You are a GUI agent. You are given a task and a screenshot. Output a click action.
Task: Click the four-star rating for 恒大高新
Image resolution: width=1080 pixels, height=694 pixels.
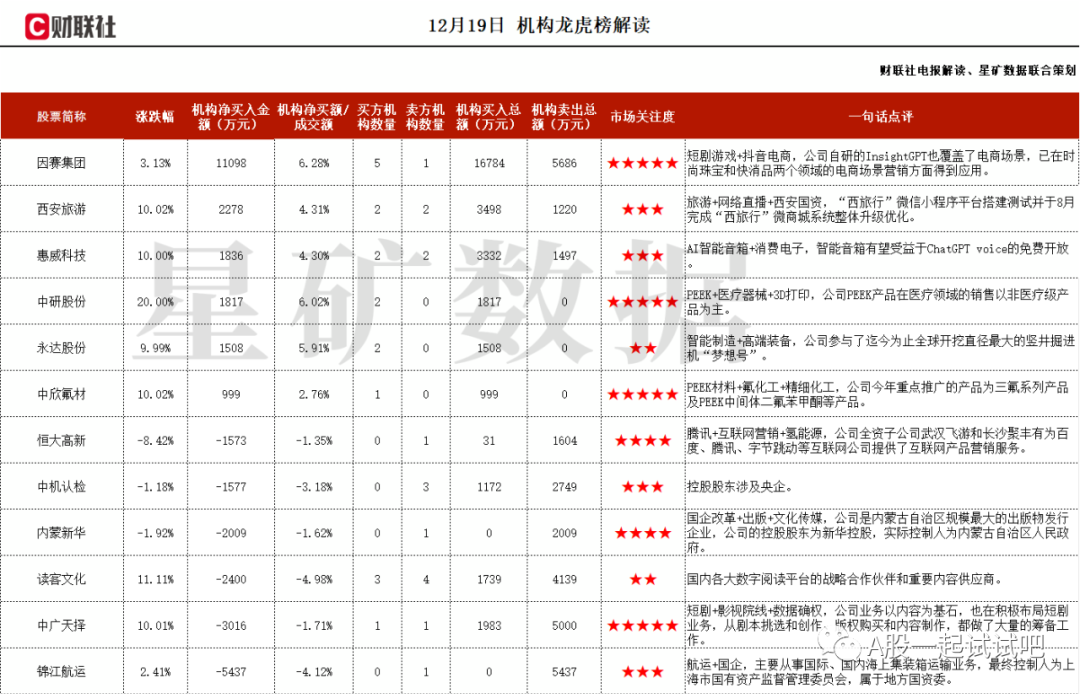pos(642,441)
